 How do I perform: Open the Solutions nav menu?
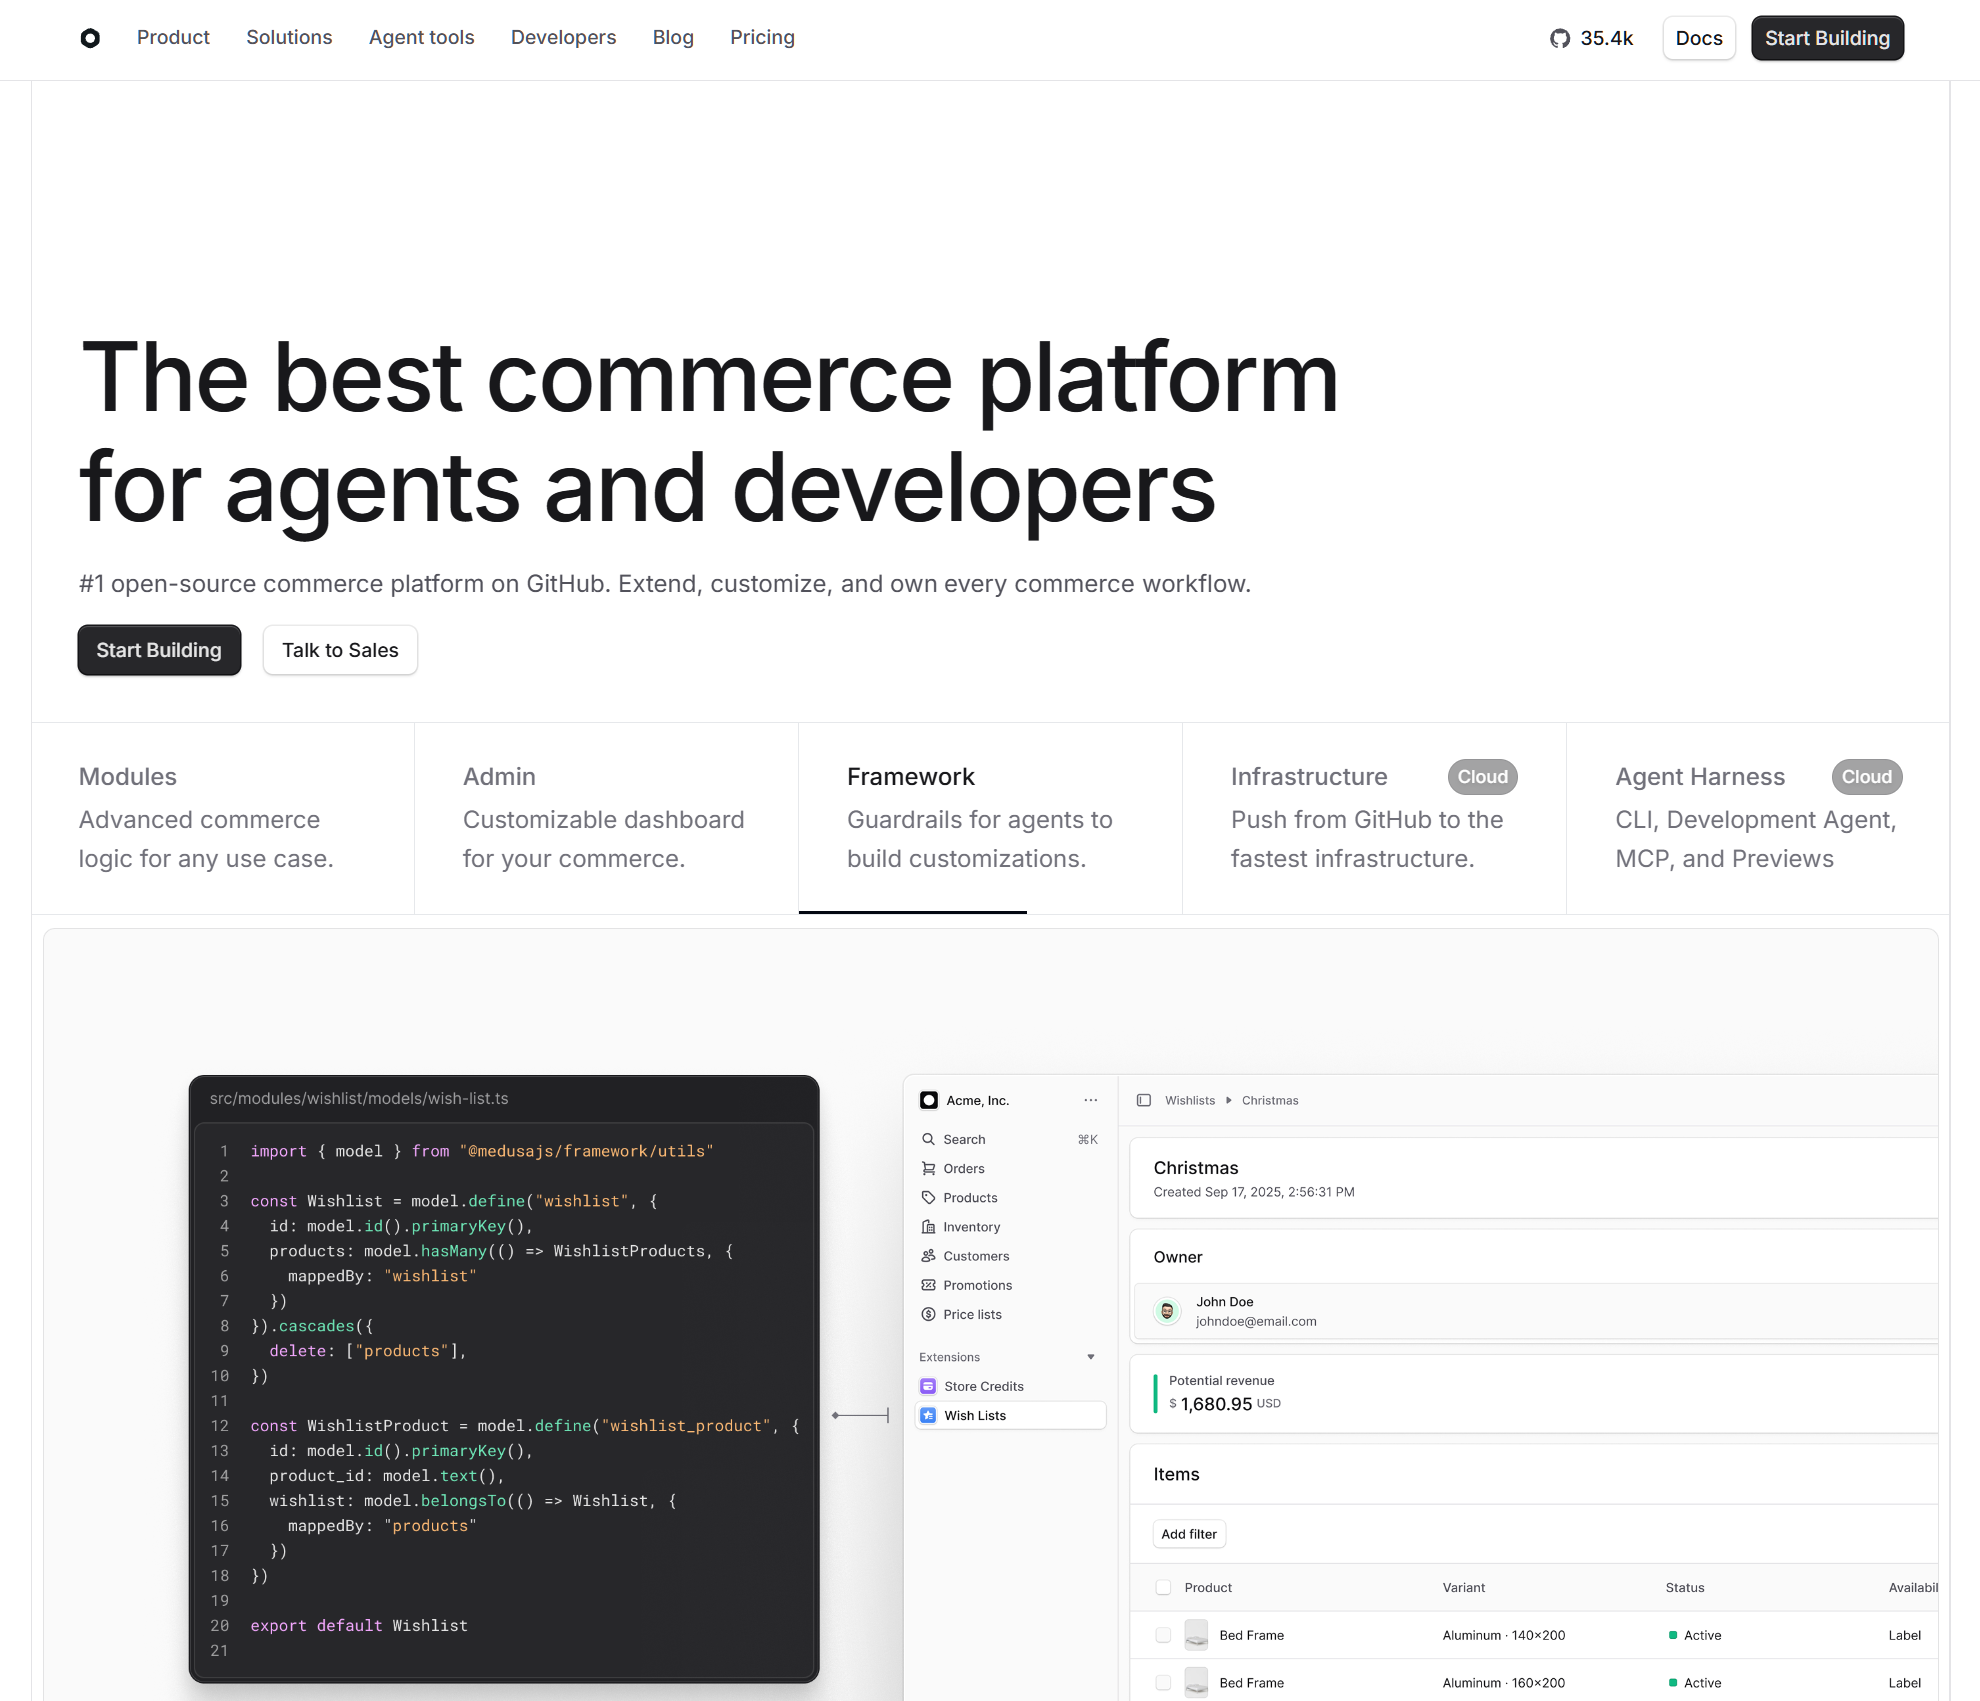tap(289, 38)
